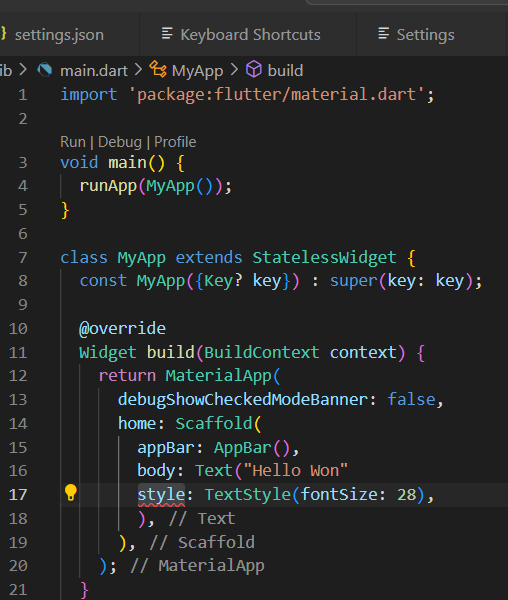Viewport: 508px width, 600px height.
Task: Click the // MaterialApp closing comment
Action: point(197,566)
